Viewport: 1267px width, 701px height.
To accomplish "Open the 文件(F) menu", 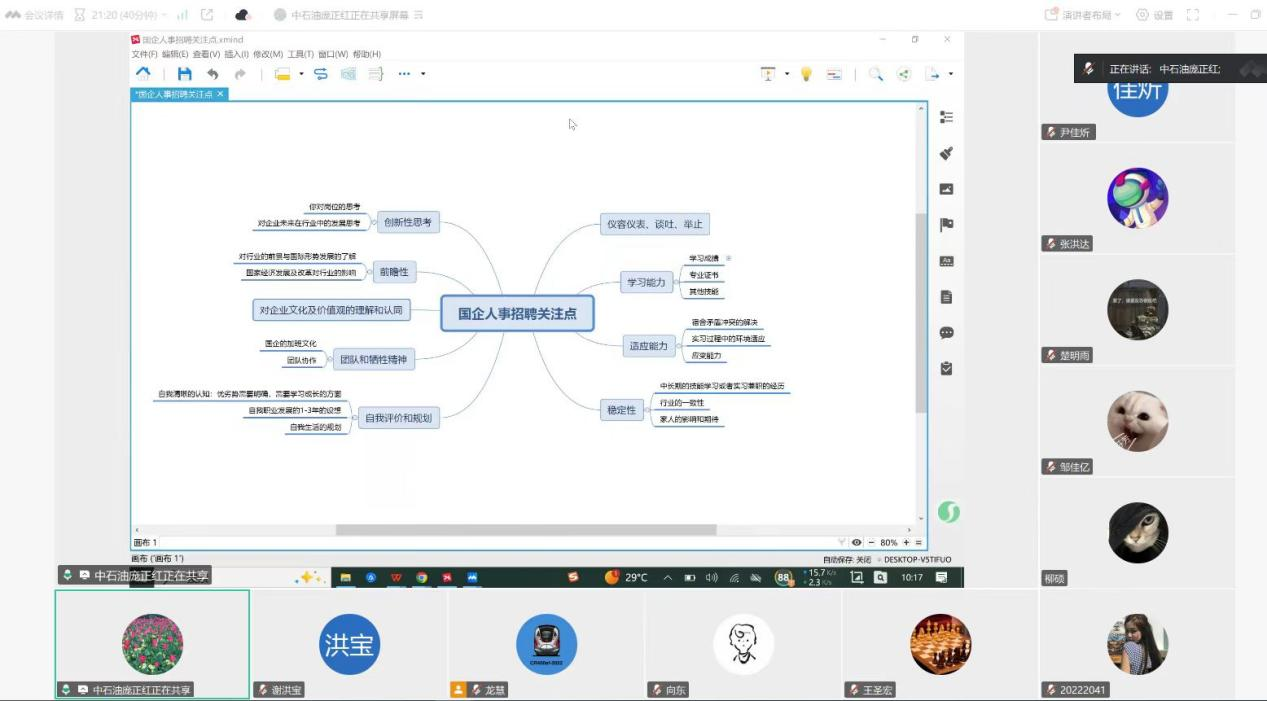I will (144, 54).
